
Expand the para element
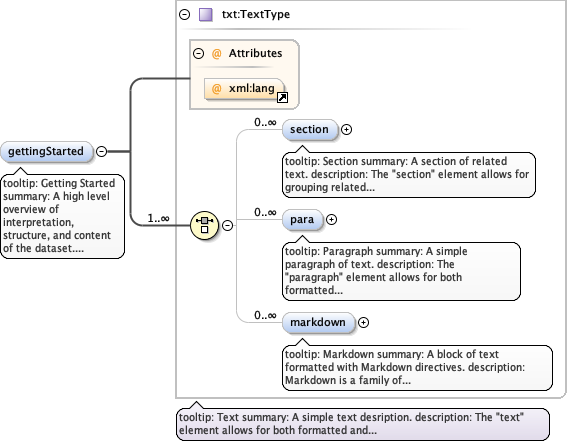coord(331,219)
